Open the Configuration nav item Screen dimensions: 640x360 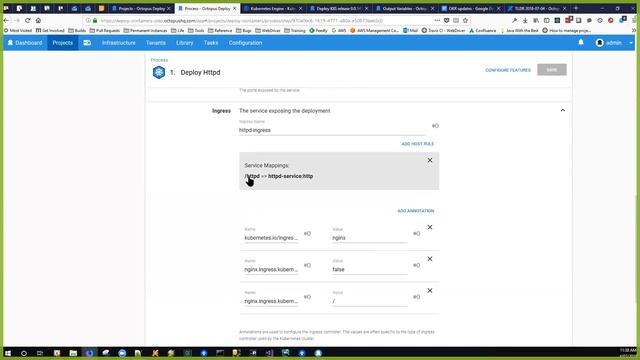[x=245, y=43]
